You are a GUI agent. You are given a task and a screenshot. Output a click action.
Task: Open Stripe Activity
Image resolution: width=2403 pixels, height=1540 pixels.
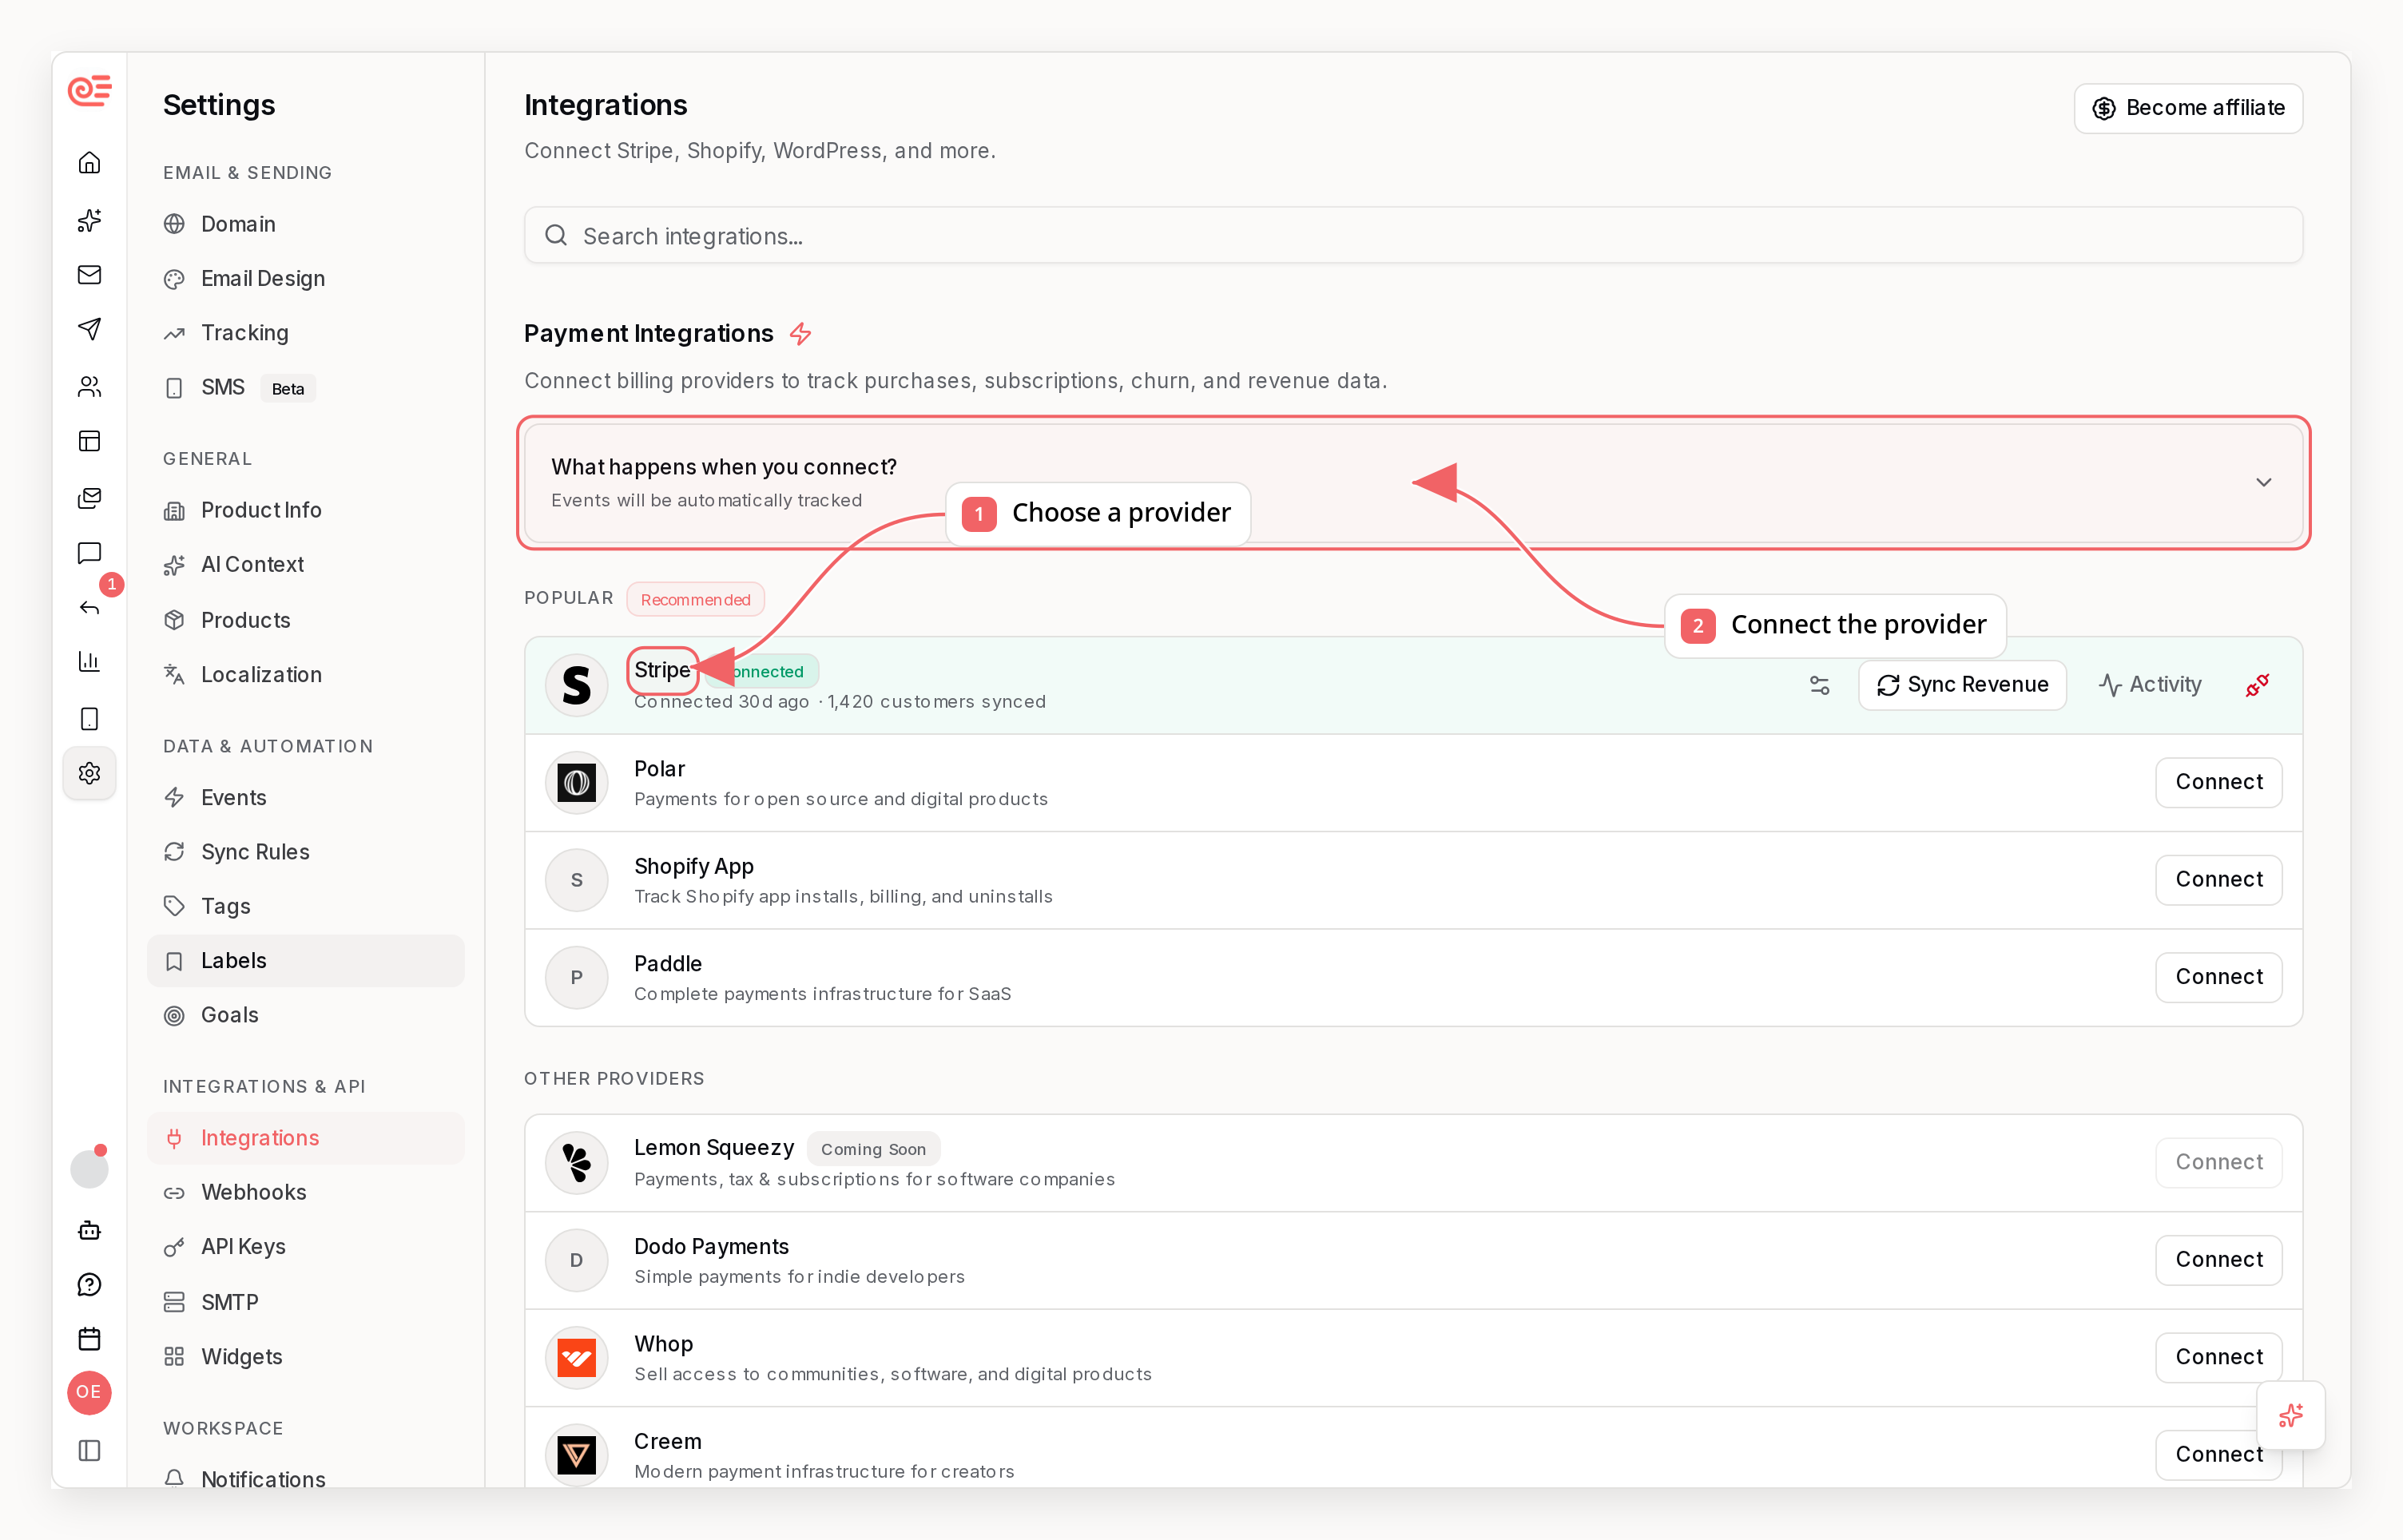(2150, 685)
